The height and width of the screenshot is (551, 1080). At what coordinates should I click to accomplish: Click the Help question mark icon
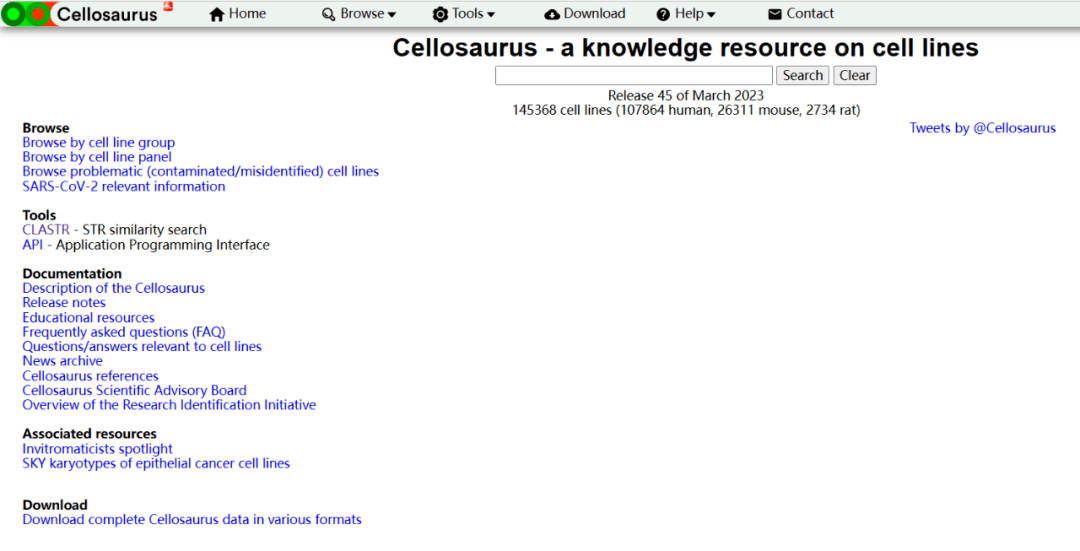[x=663, y=14]
